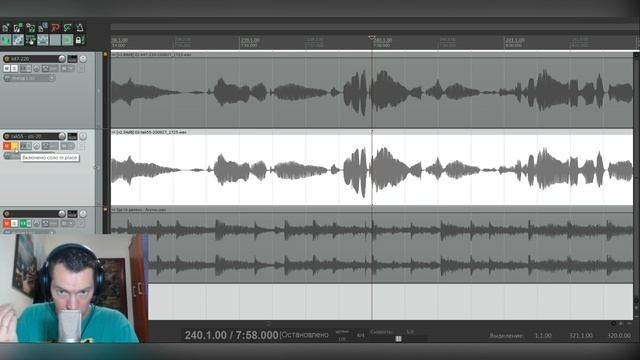Click the red Undo toolbar icon
Viewport: 640px width, 360px height.
point(55,27)
